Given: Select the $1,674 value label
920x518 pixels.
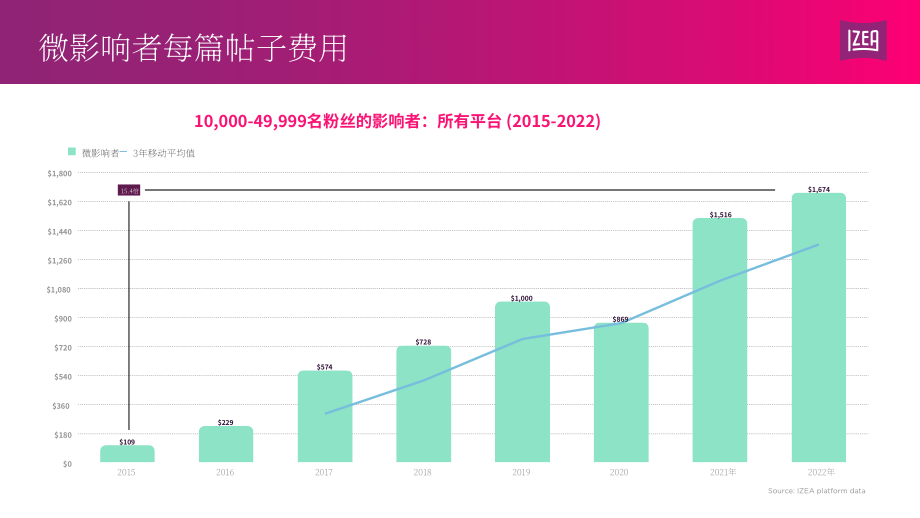Looking at the screenshot, I should pyautogui.click(x=818, y=189).
